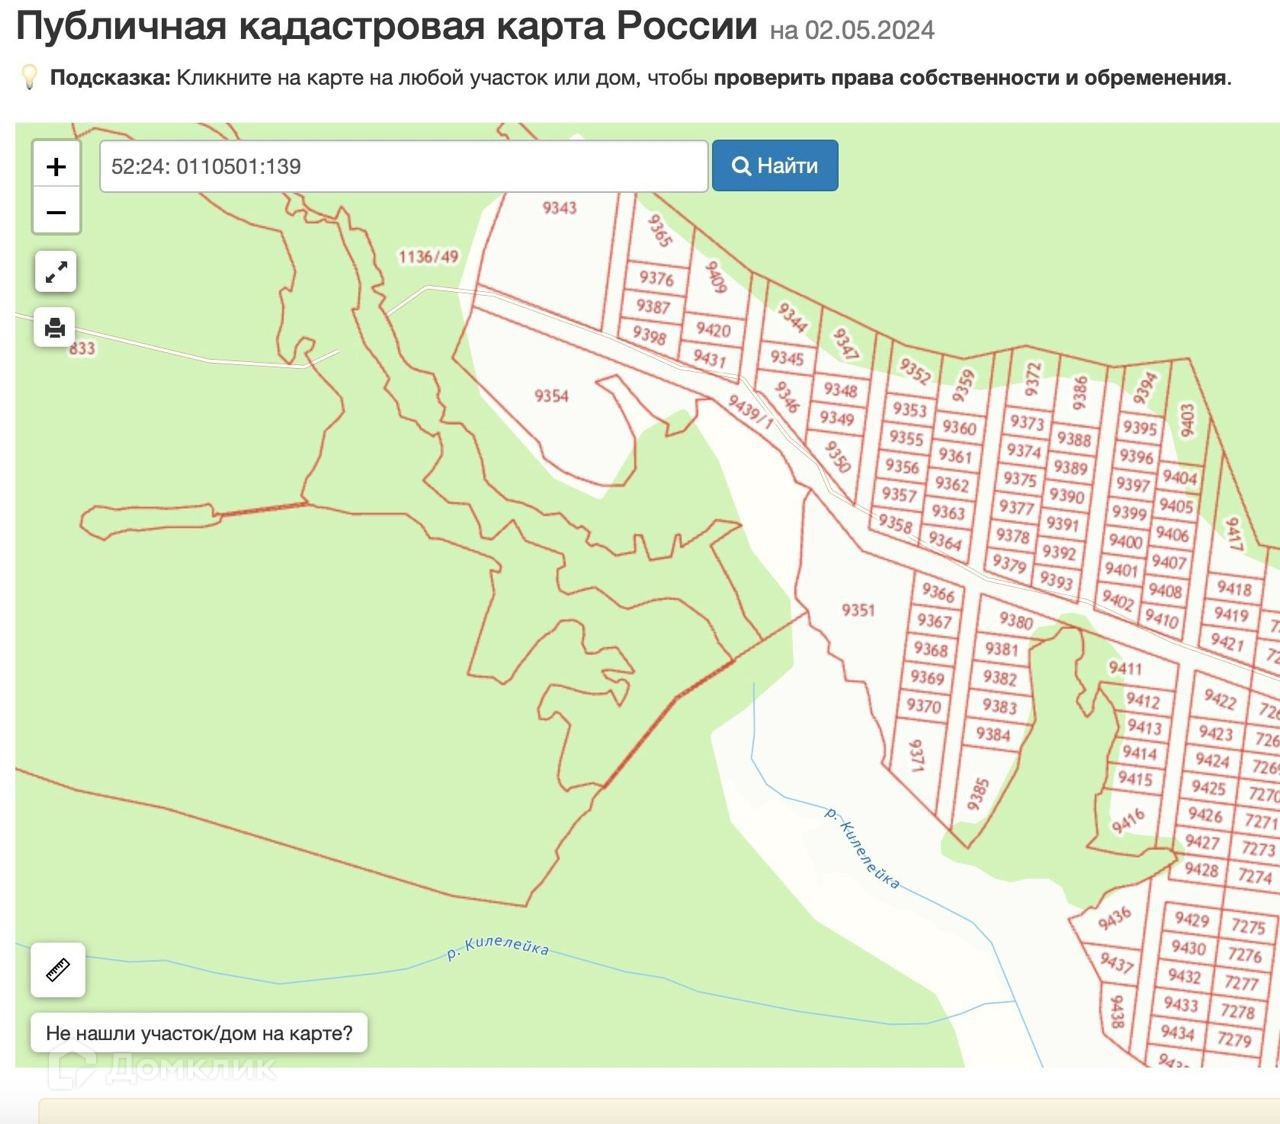
Task: Select parcel 9377 on the map
Action: point(1016,508)
